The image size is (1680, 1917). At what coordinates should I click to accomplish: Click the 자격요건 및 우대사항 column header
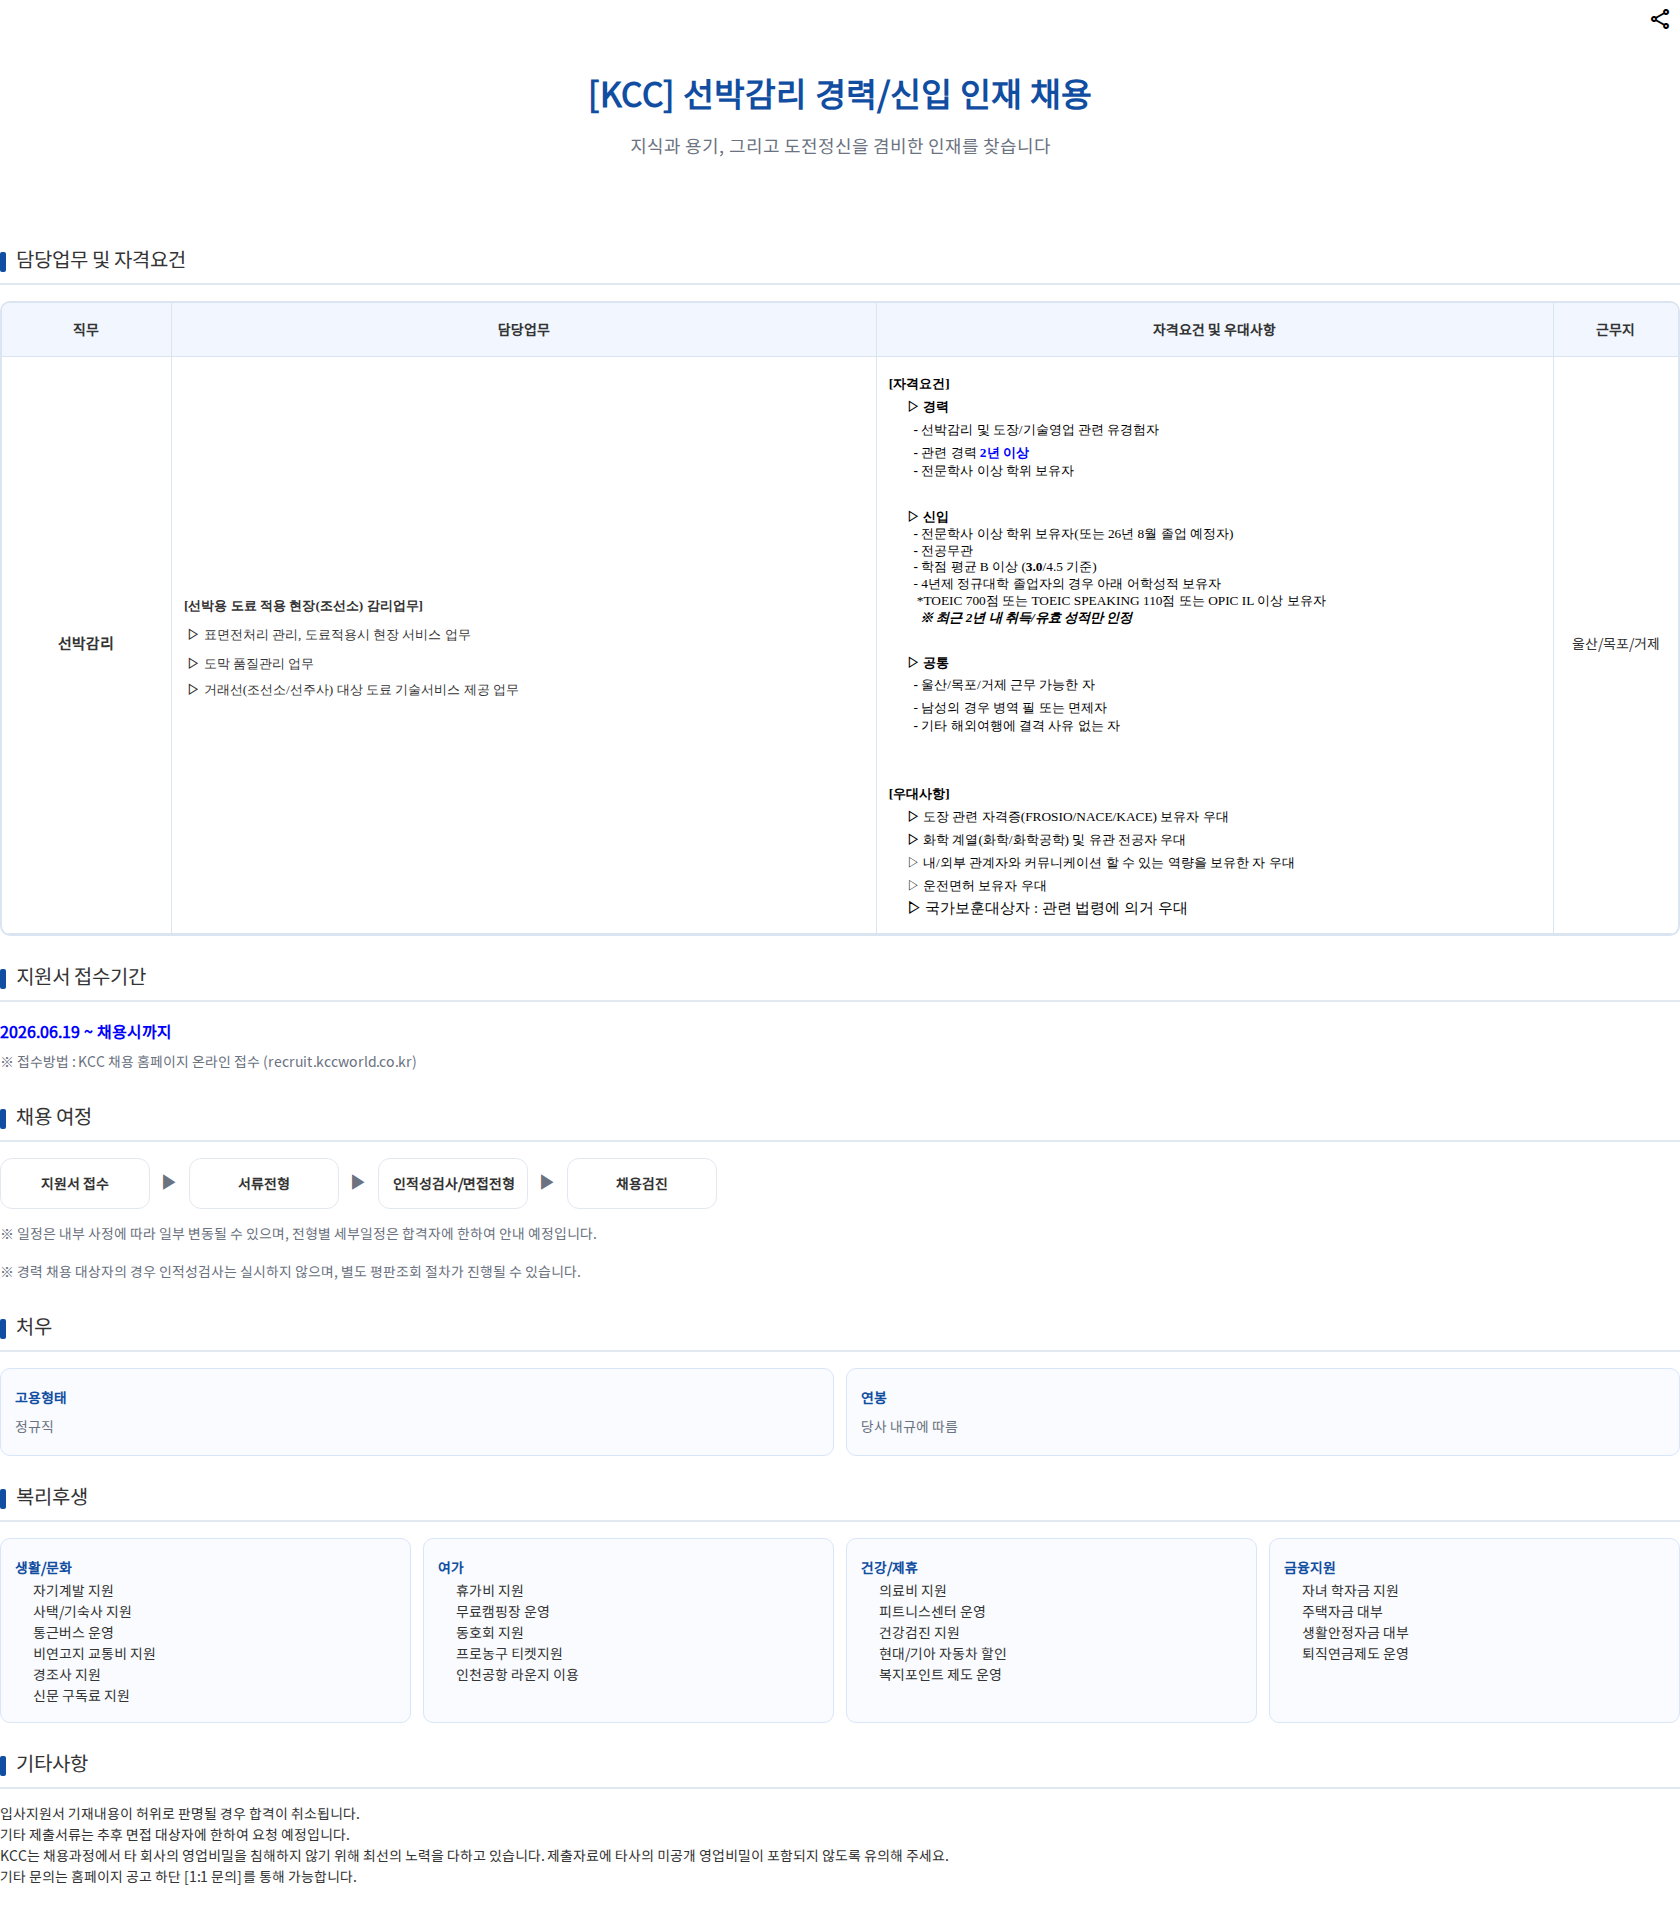coord(1214,330)
